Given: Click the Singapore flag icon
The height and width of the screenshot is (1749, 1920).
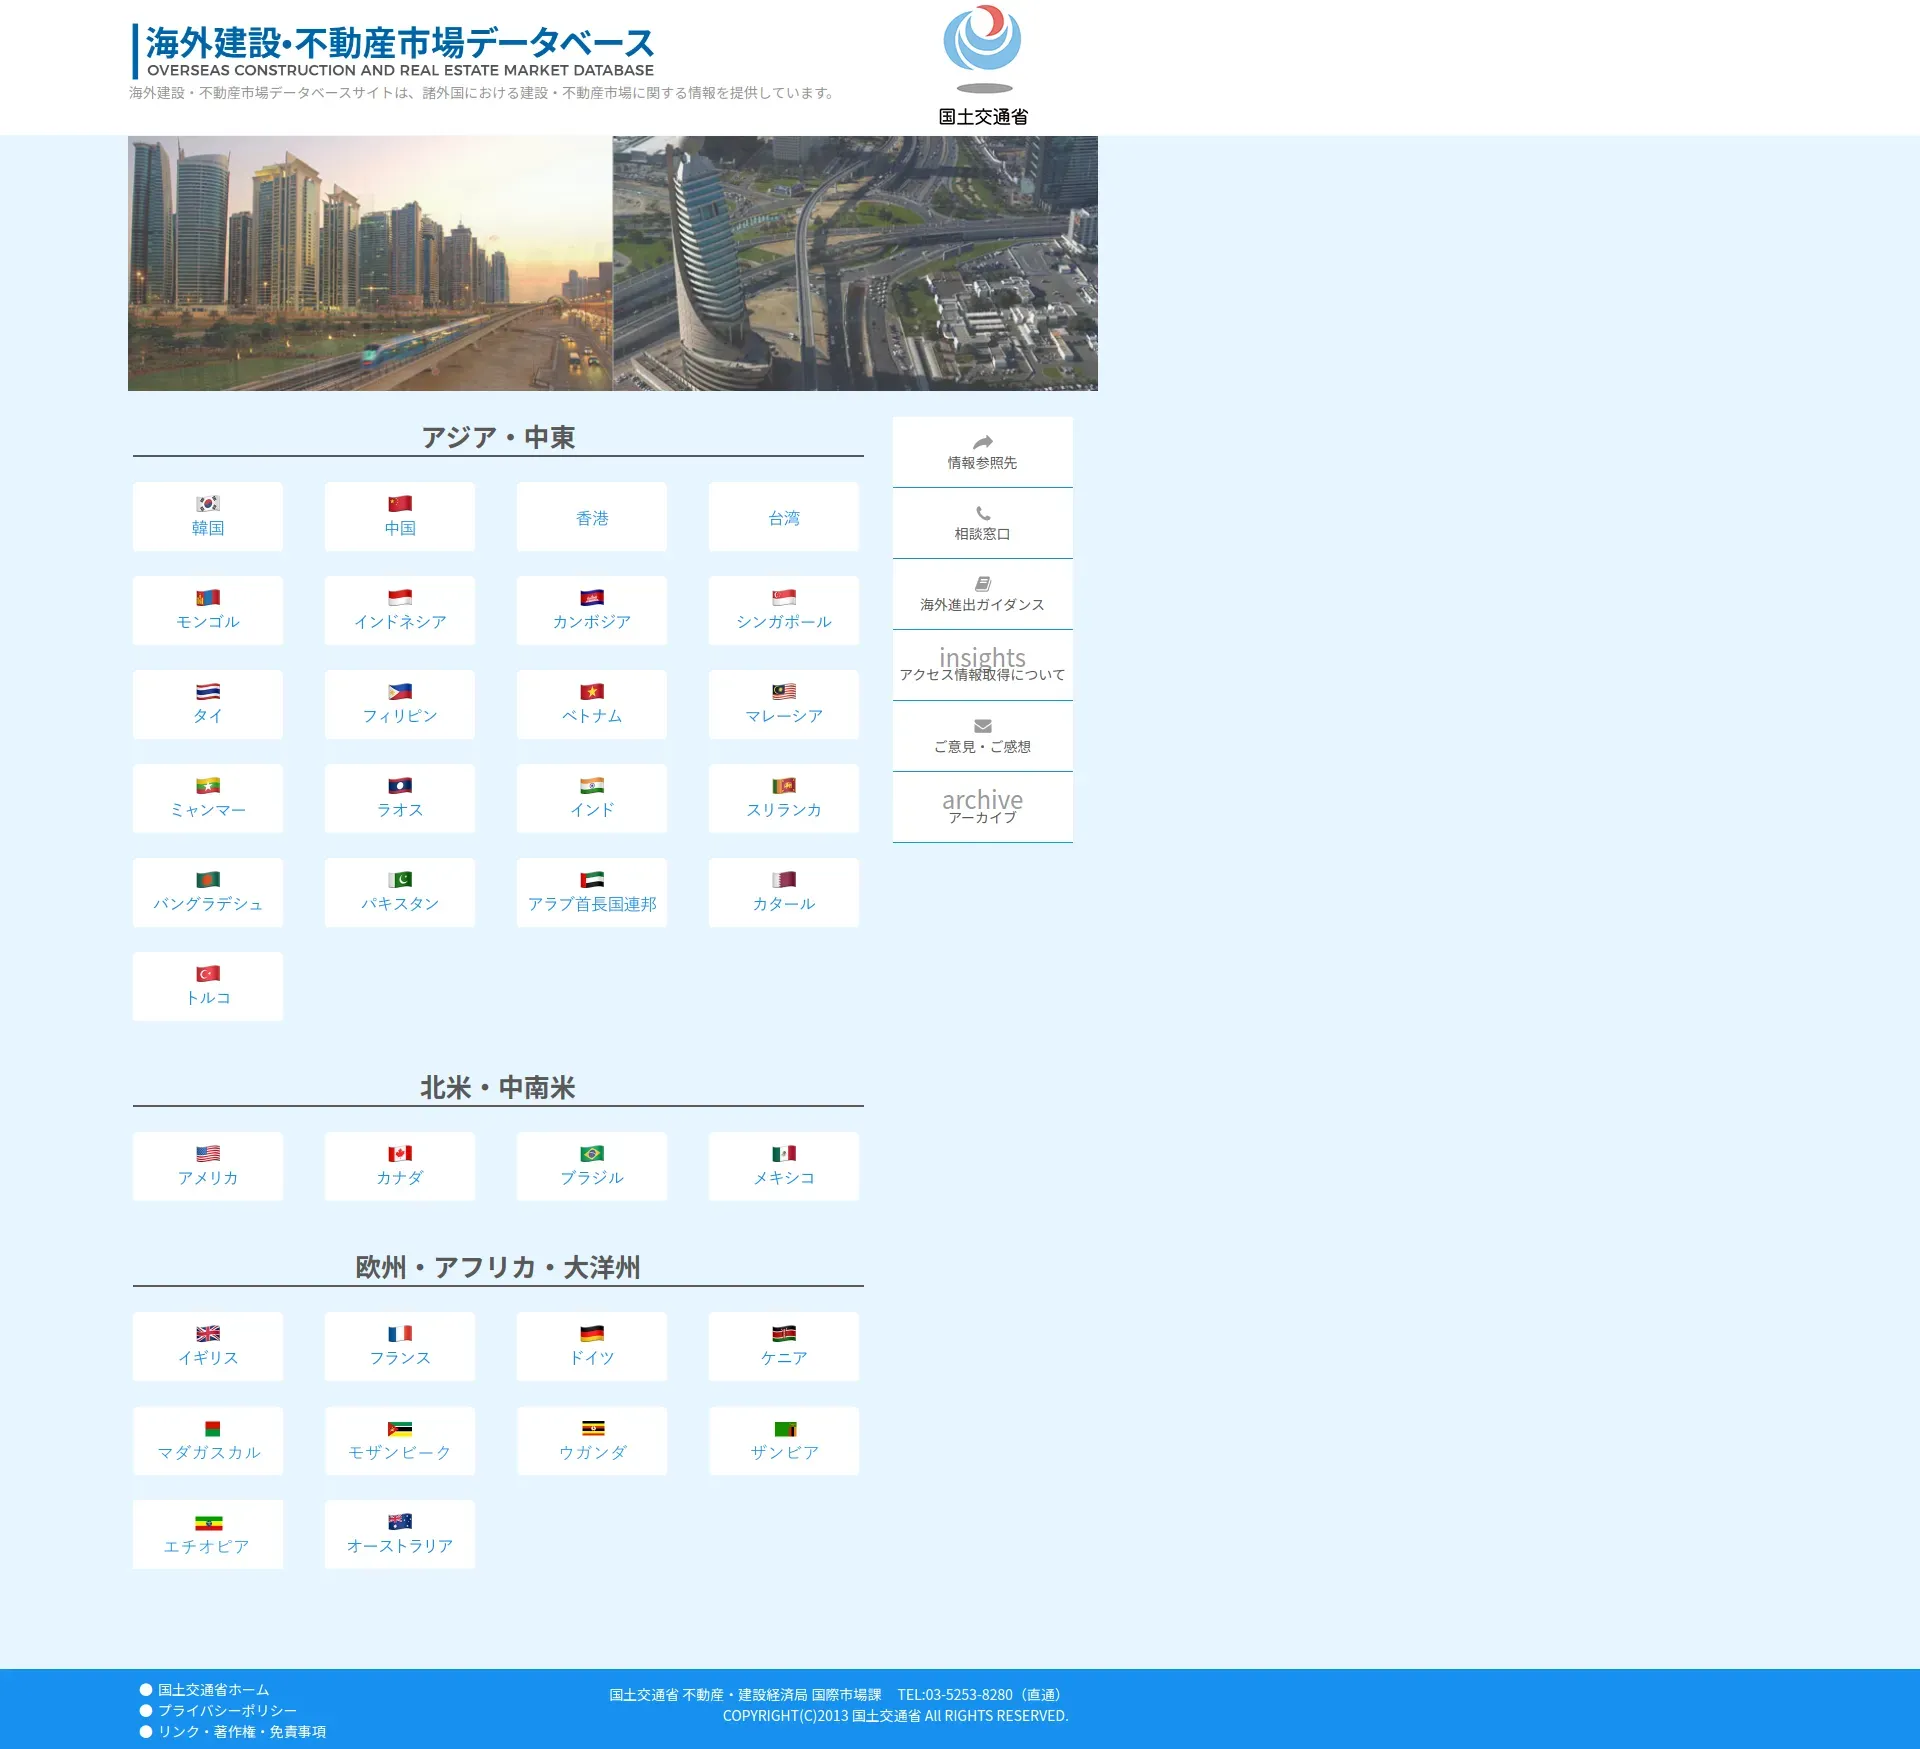Looking at the screenshot, I should point(784,598).
